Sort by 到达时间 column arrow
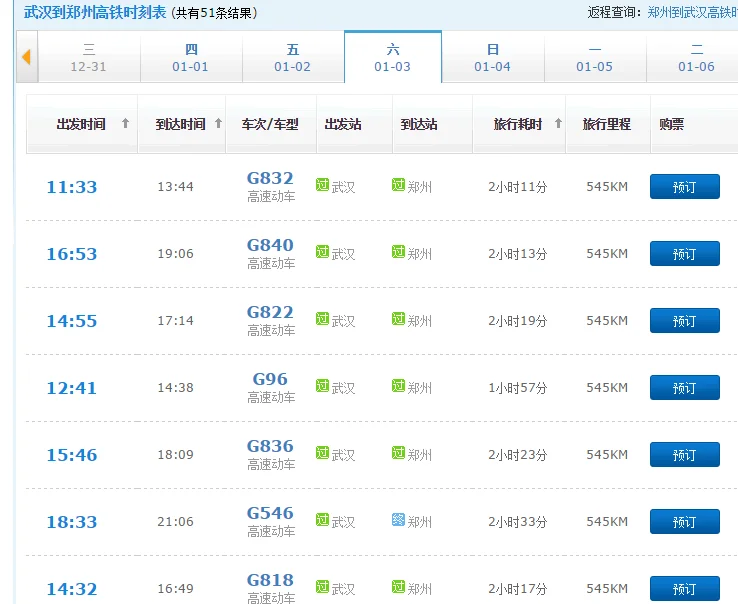 pyautogui.click(x=218, y=124)
